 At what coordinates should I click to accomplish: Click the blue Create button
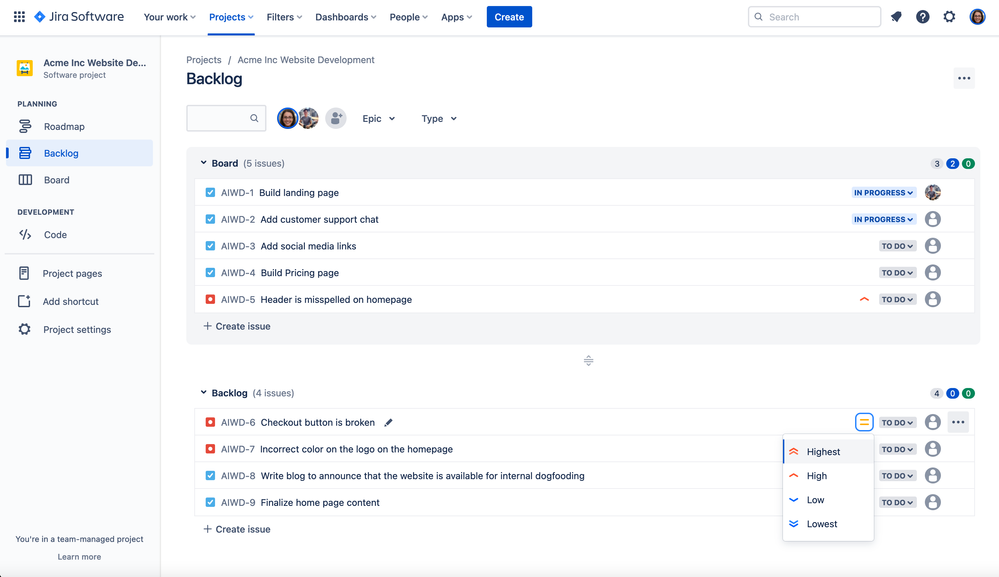click(x=509, y=17)
